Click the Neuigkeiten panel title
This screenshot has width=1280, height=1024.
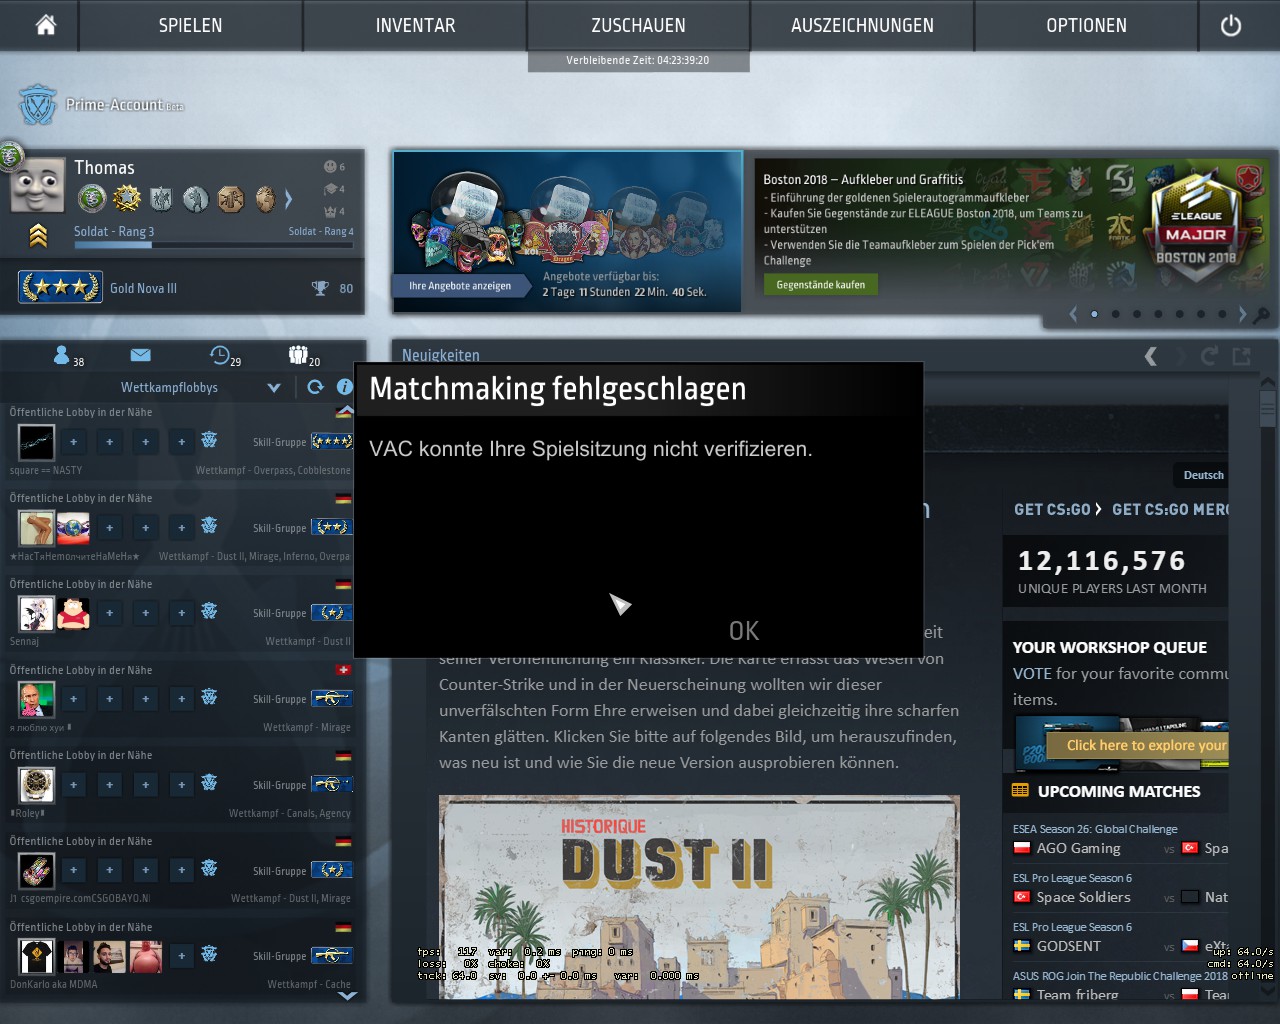click(x=441, y=355)
